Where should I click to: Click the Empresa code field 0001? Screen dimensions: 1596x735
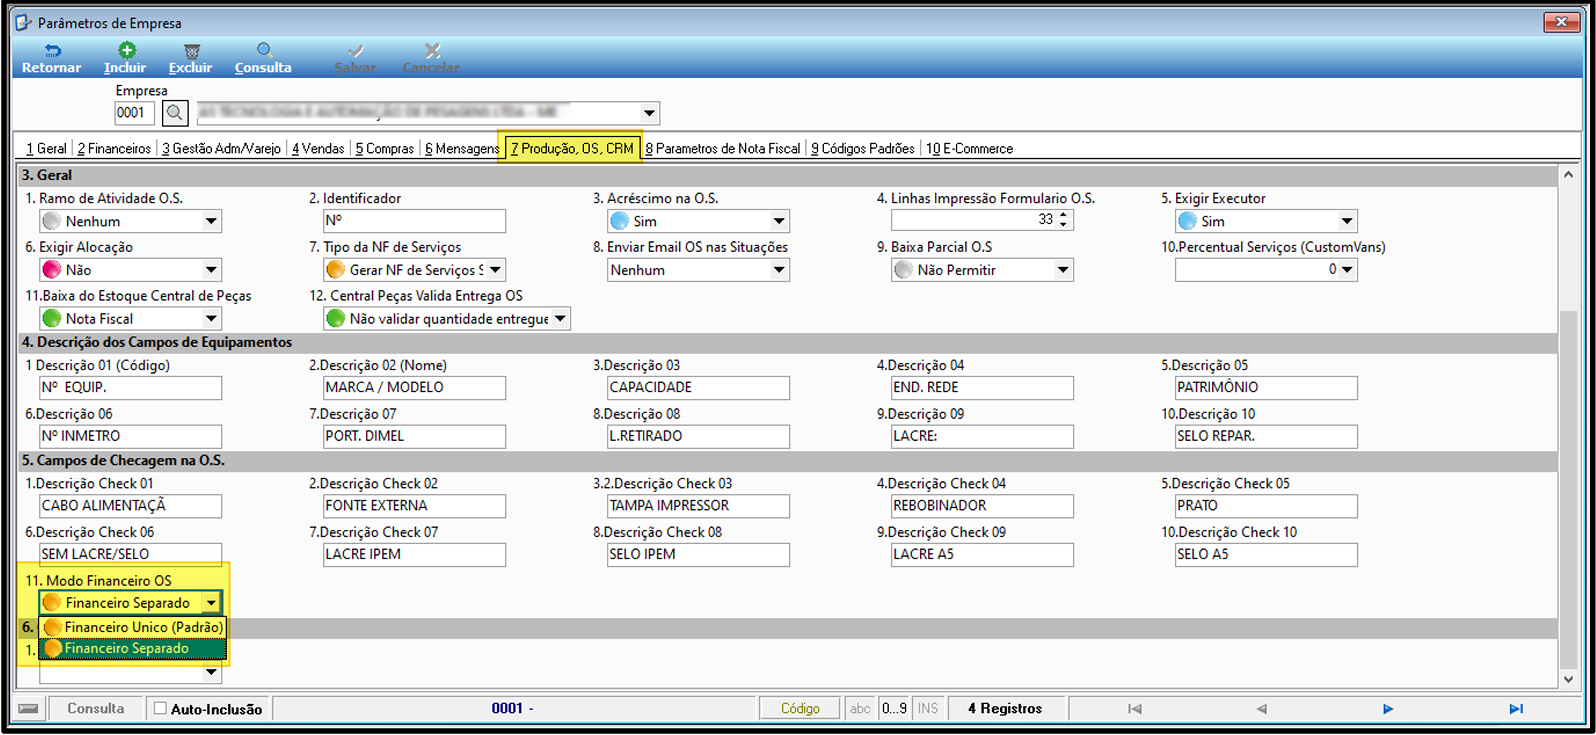coord(134,113)
